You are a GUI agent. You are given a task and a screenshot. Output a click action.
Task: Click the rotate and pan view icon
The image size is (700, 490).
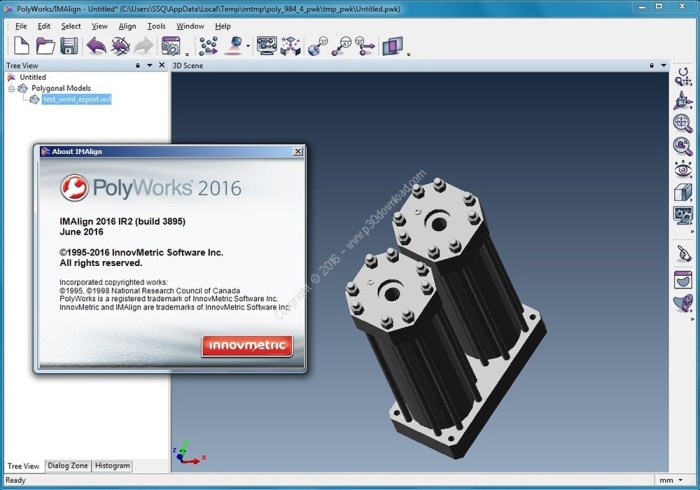click(683, 77)
